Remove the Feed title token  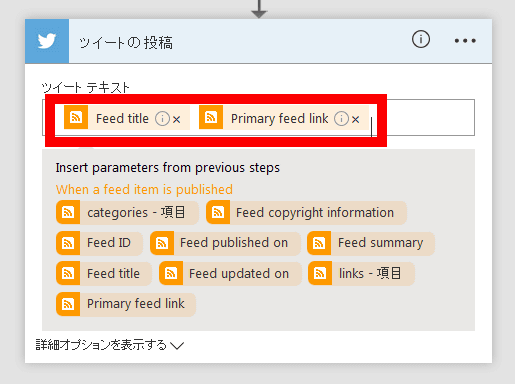click(x=177, y=119)
